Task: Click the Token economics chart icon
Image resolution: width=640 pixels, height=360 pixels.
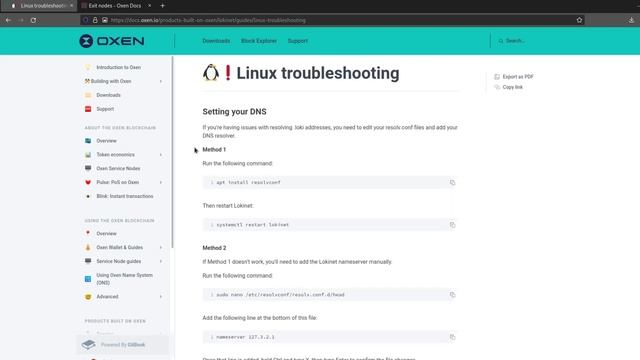Action: [x=88, y=155]
